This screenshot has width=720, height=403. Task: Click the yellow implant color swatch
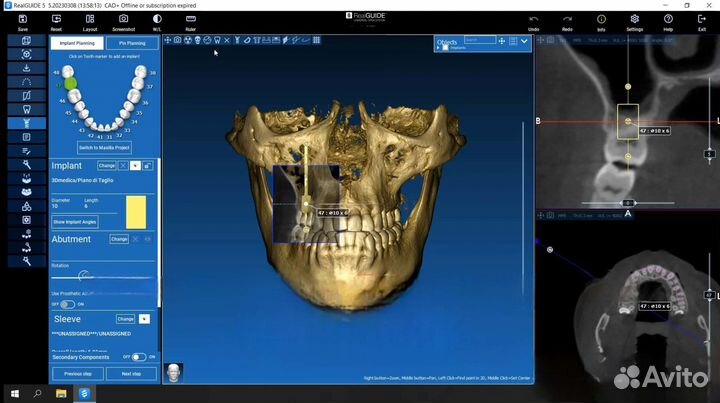coord(136,213)
